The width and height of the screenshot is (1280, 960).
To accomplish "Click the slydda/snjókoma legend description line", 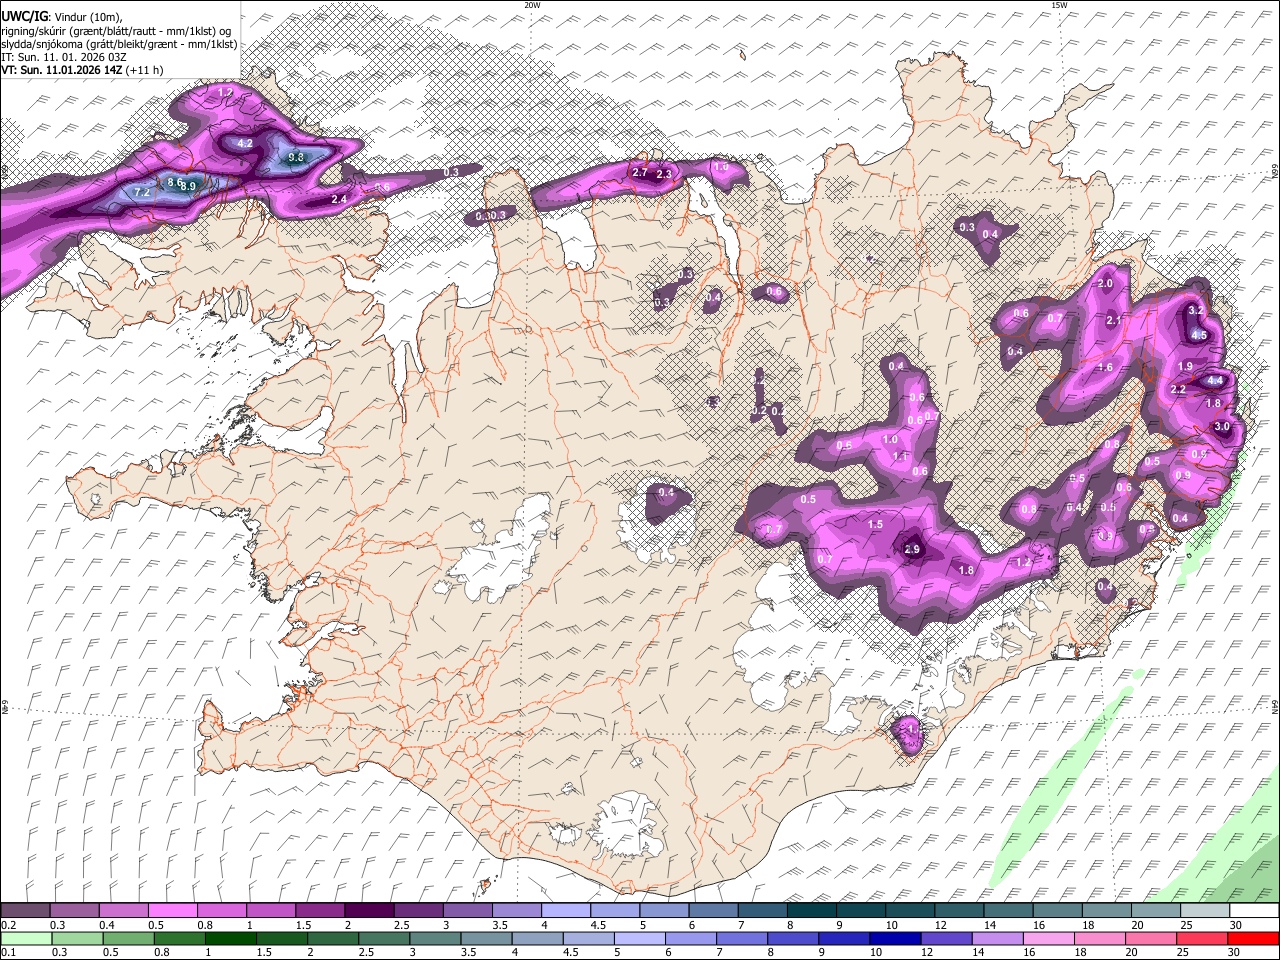I will click(119, 44).
